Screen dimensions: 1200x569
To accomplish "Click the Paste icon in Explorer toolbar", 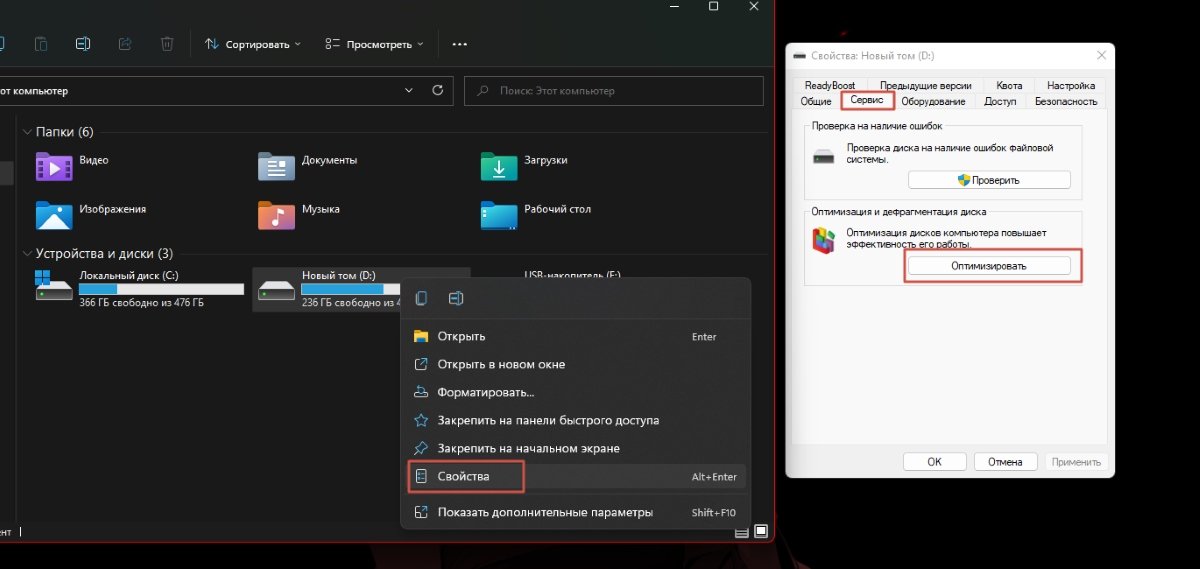I will point(41,44).
